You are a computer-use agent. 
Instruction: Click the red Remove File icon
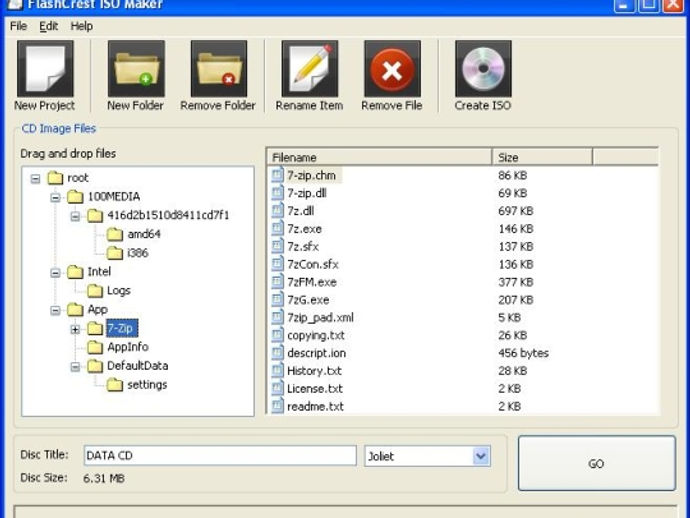[x=392, y=69]
